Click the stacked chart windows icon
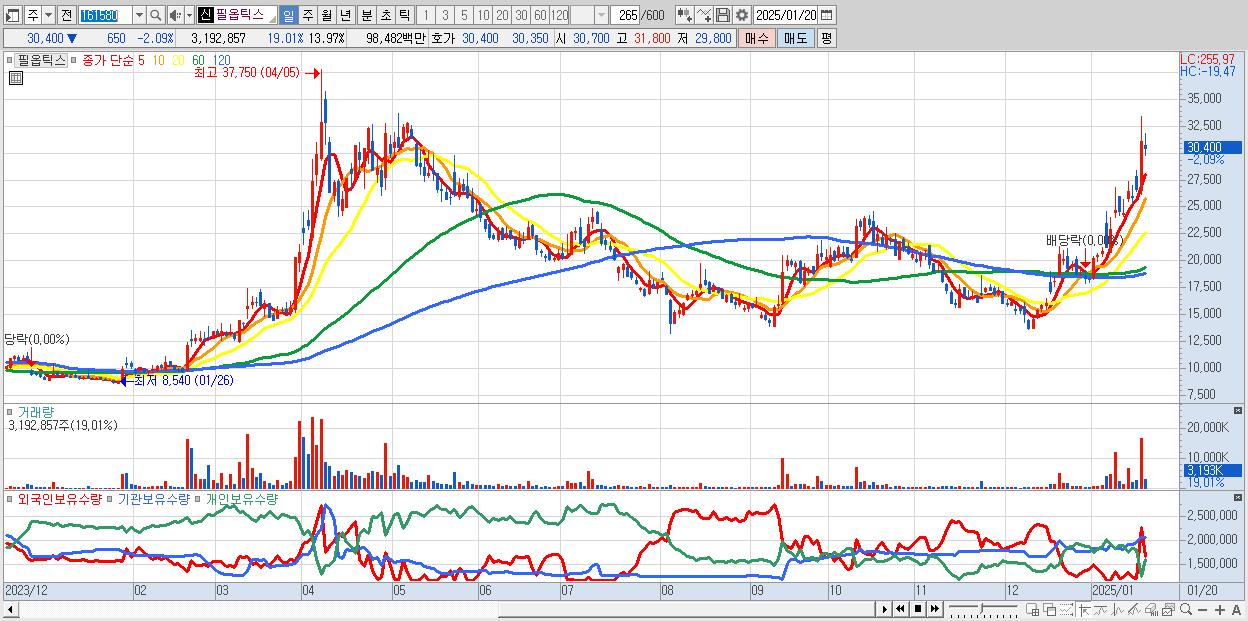Screen dimensions: 1248x621 (1168, 609)
